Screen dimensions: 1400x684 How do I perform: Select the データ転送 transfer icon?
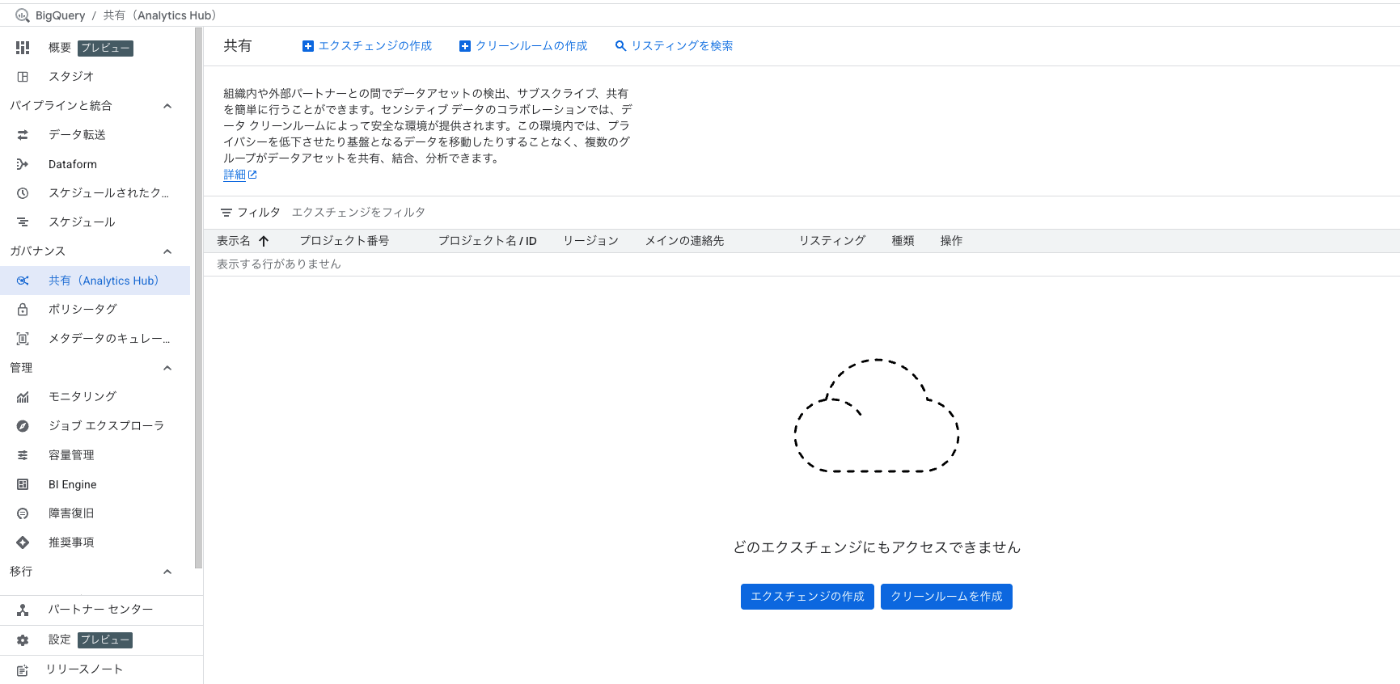(x=23, y=135)
